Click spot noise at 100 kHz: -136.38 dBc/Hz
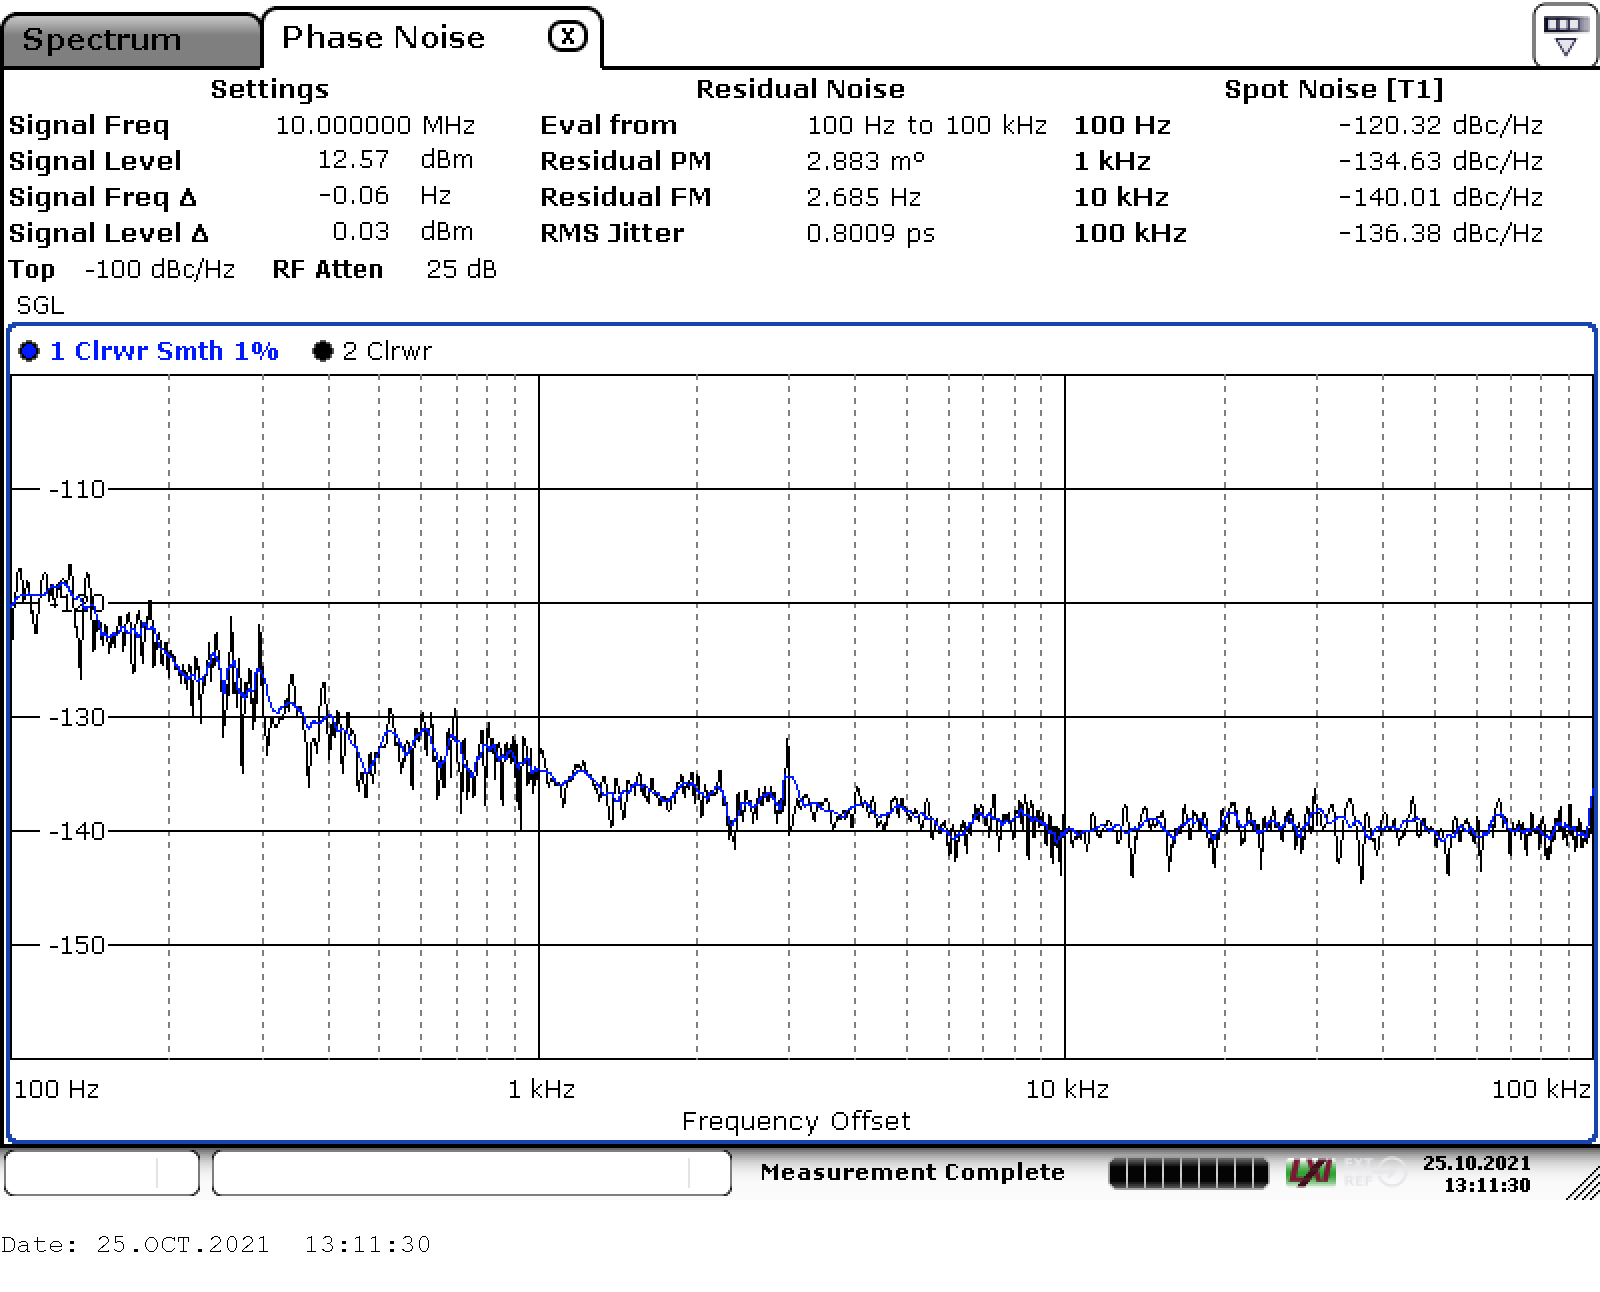 click(1441, 233)
